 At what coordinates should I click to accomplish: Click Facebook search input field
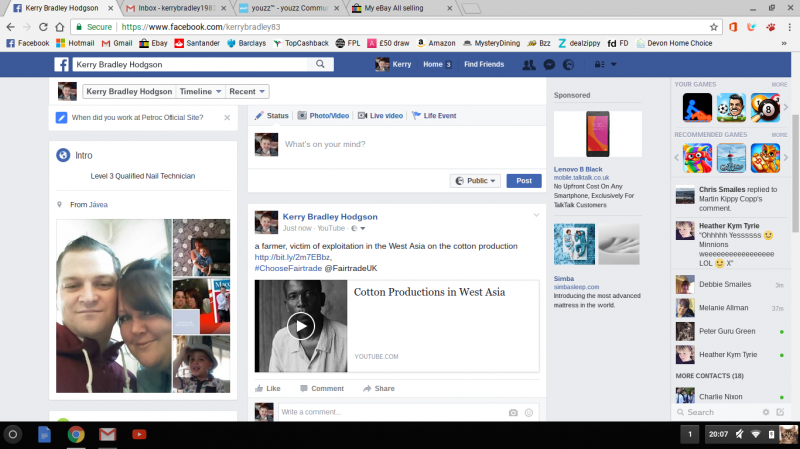[x=190, y=64]
